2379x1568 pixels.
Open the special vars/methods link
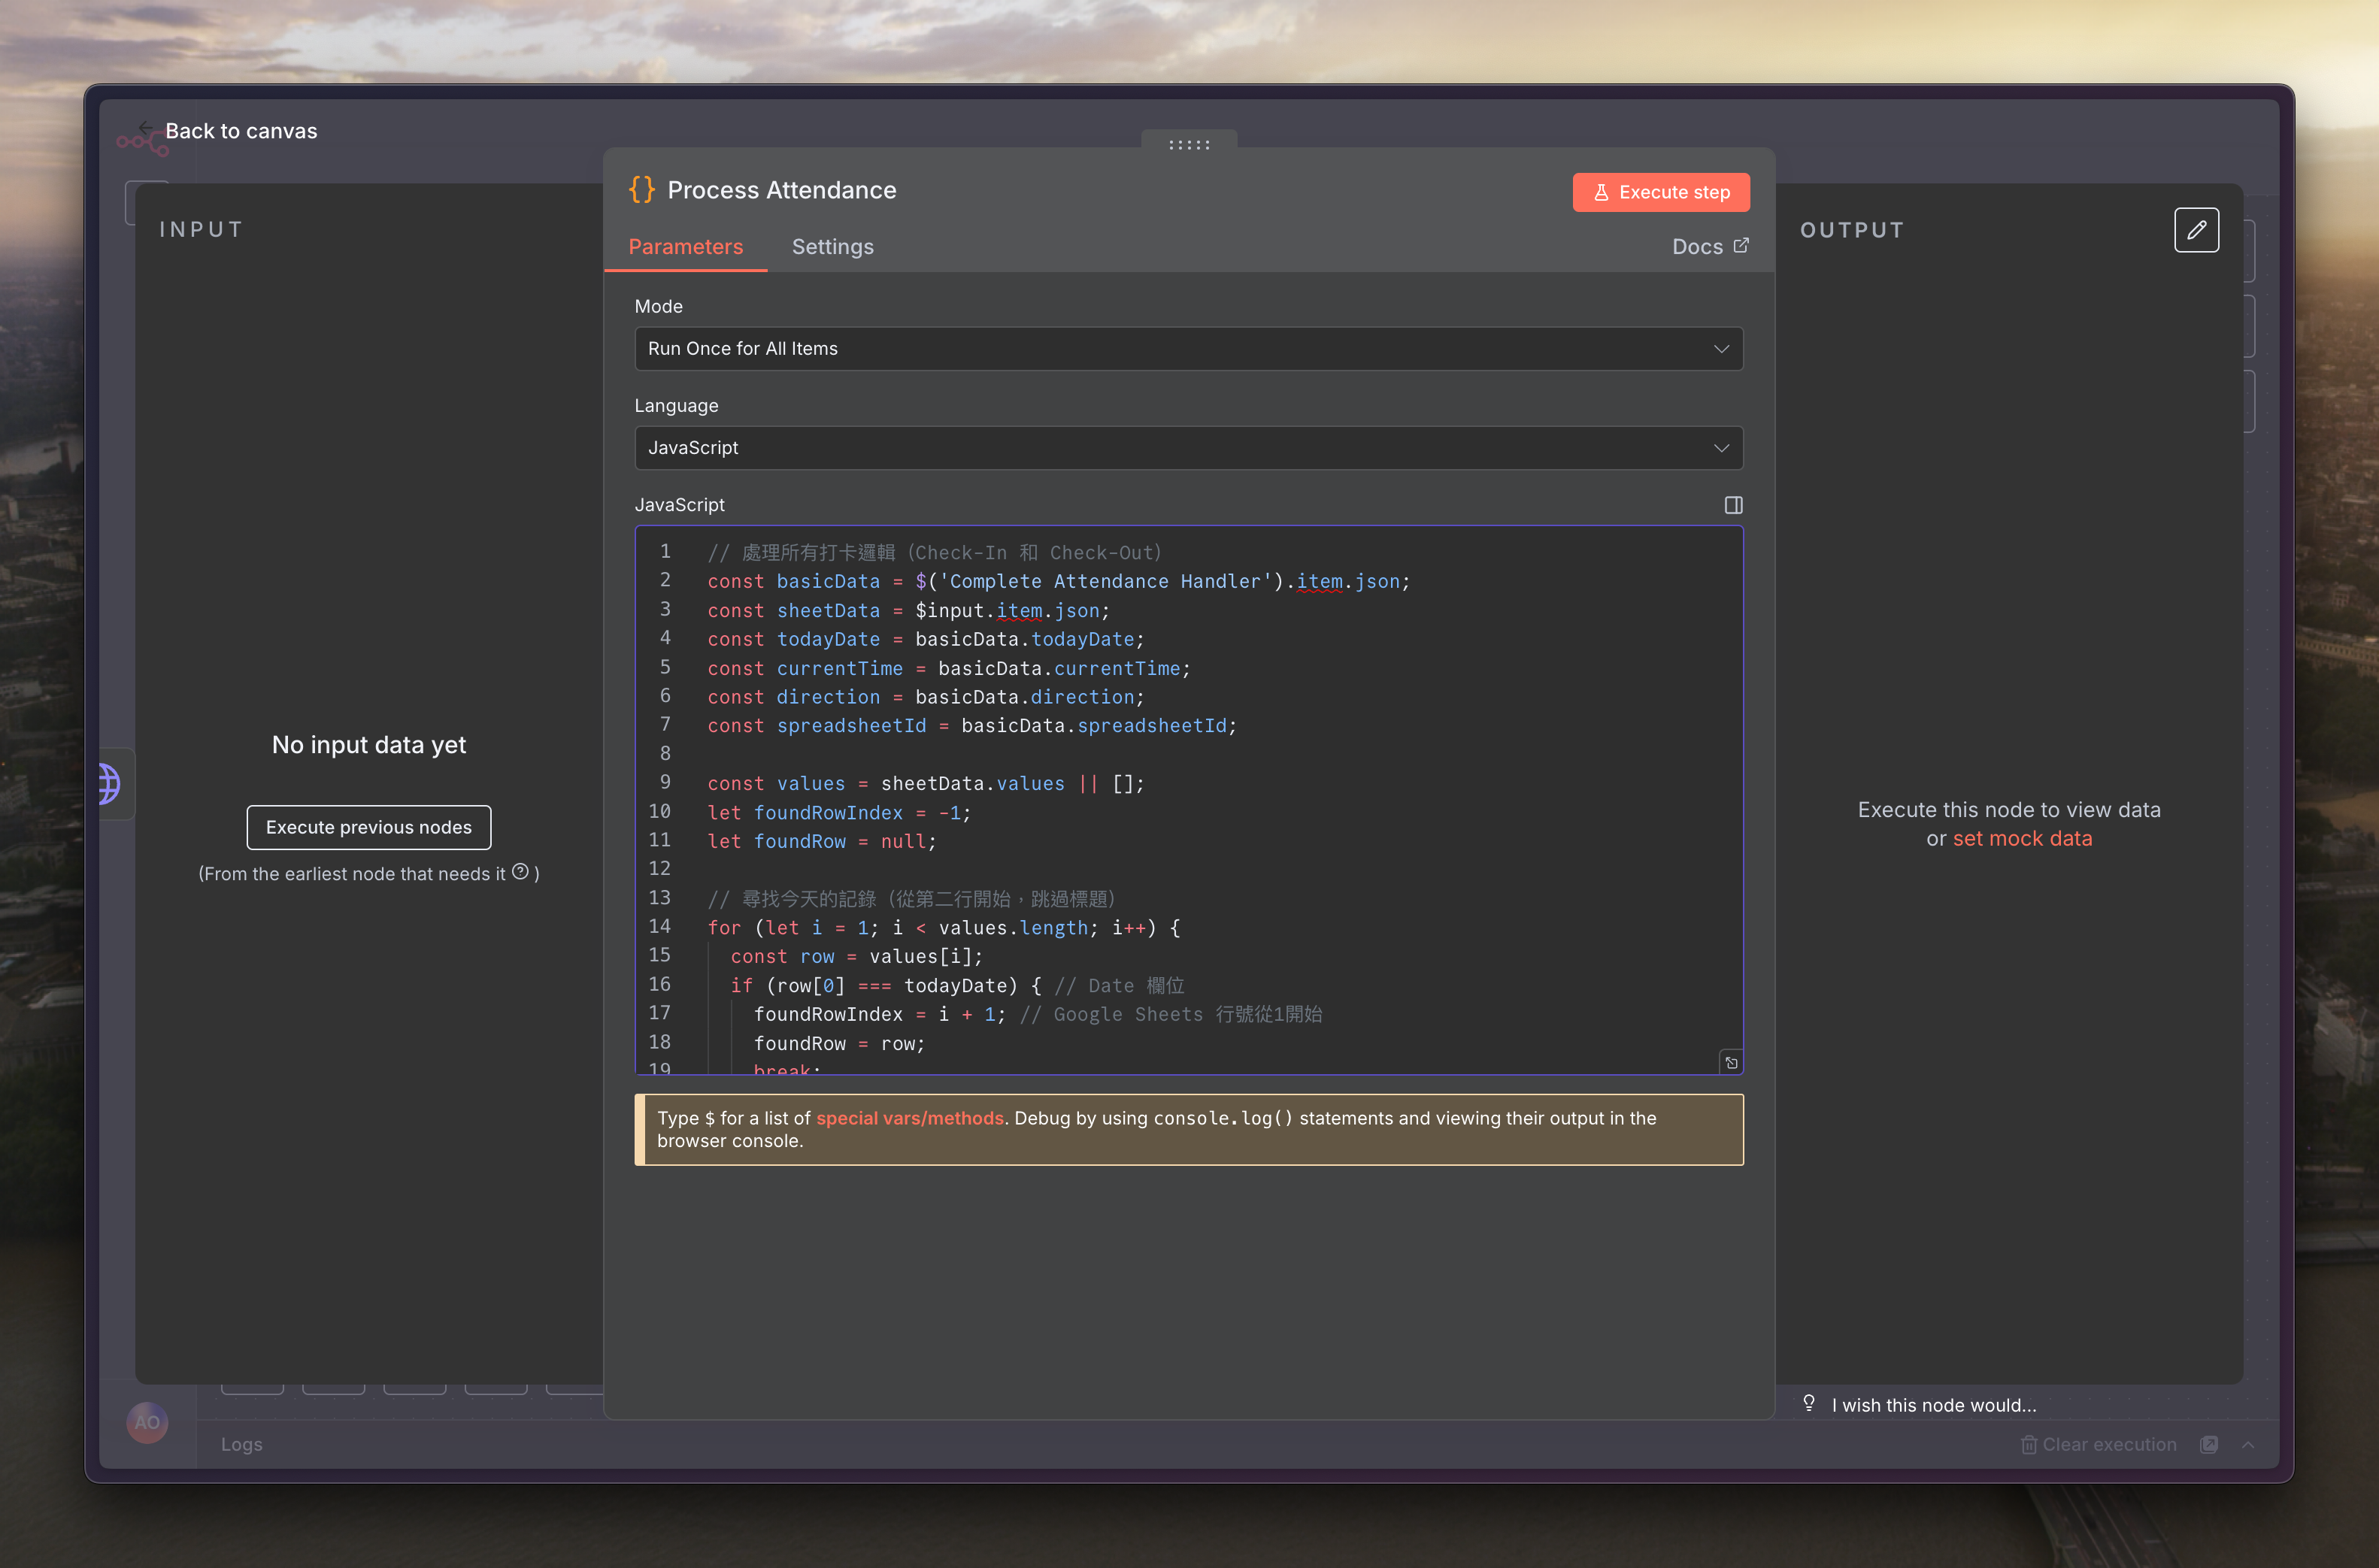tap(909, 1118)
